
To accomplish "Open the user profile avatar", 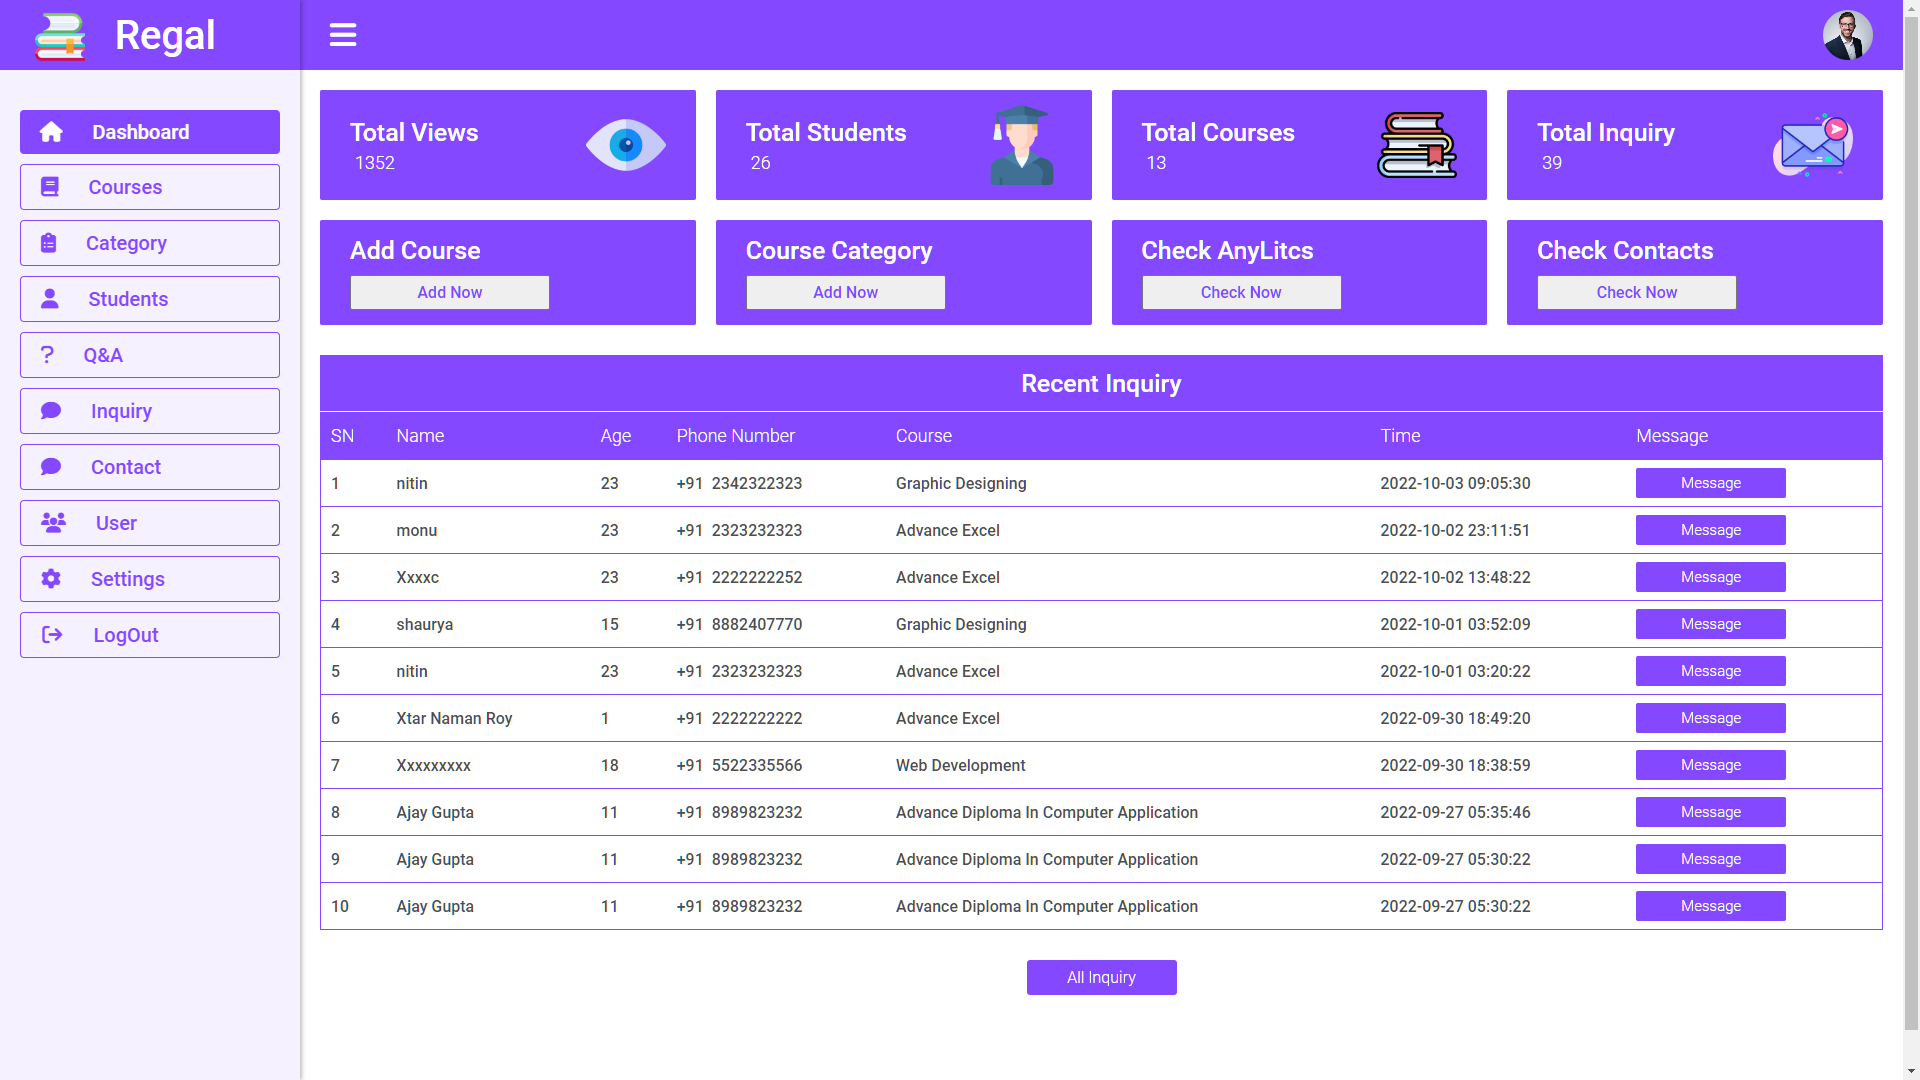I will coord(1847,35).
